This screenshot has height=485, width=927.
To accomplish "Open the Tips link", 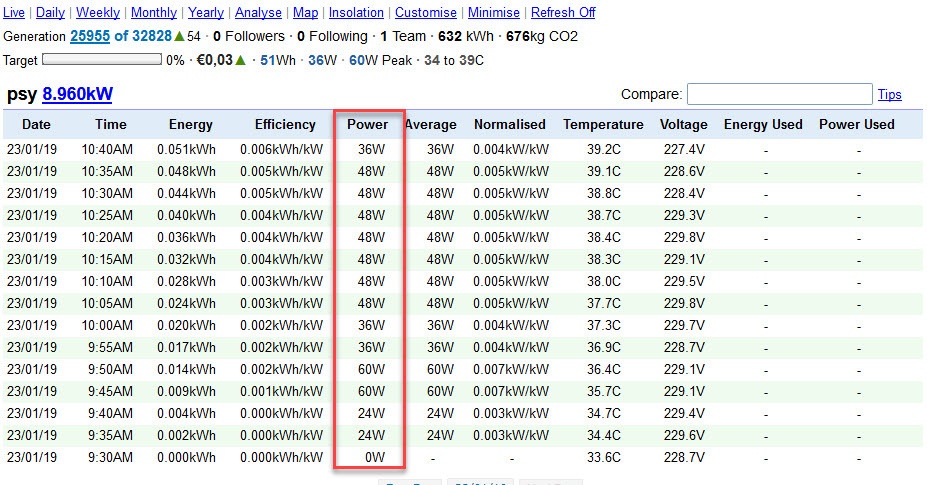I will point(889,95).
